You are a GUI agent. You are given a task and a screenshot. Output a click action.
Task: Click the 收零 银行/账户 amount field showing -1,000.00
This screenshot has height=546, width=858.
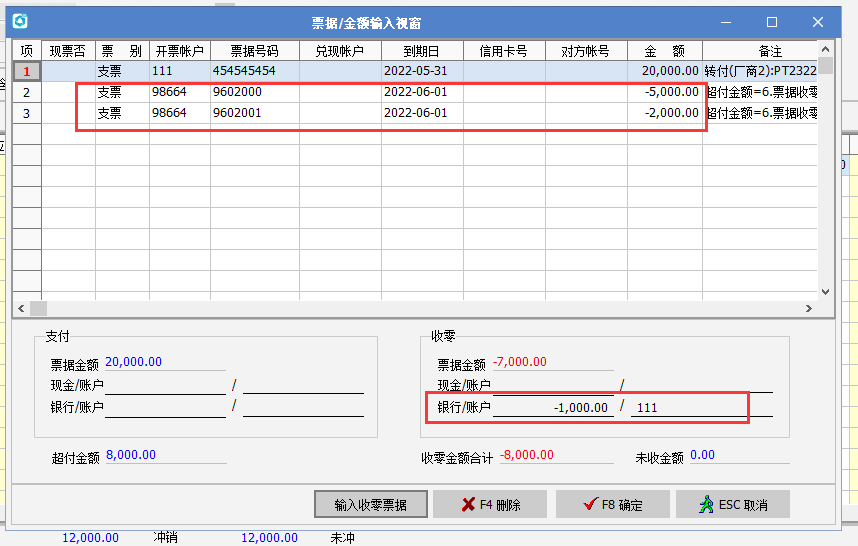554,407
